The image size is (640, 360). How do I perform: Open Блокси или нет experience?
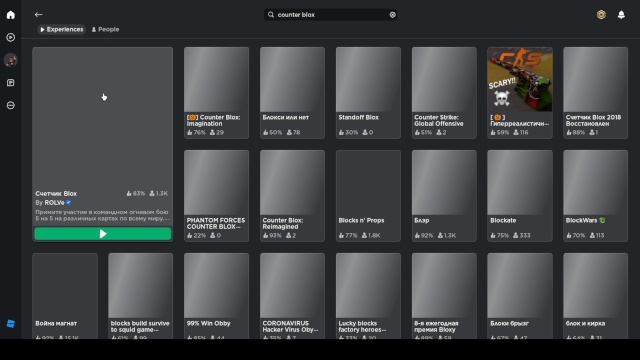pos(292,93)
